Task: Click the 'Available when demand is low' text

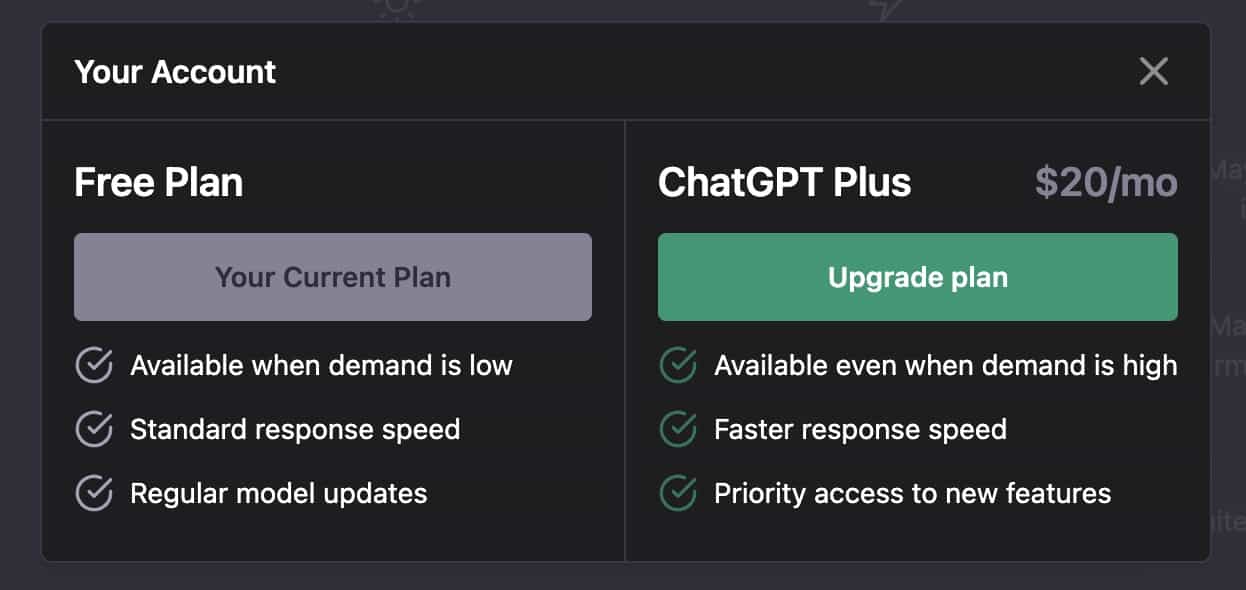Action: pos(321,365)
